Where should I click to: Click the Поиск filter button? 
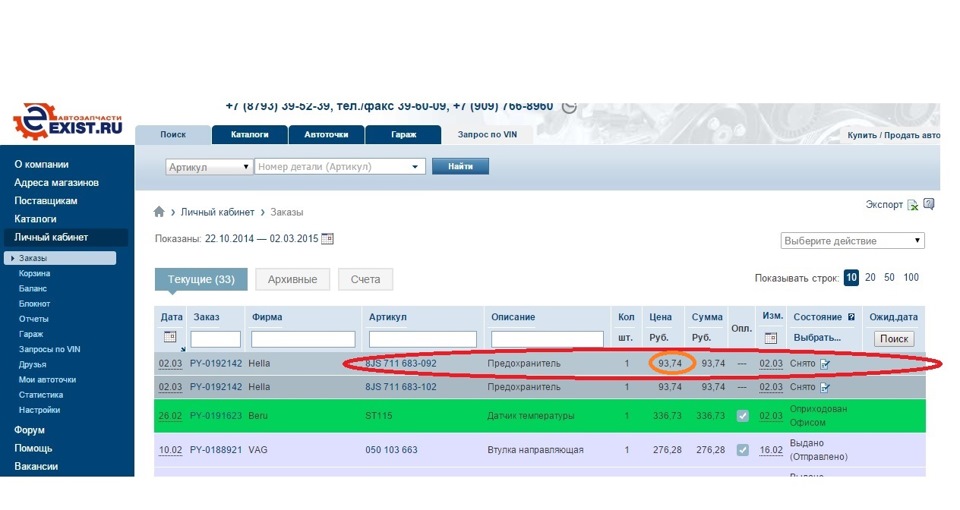click(894, 339)
